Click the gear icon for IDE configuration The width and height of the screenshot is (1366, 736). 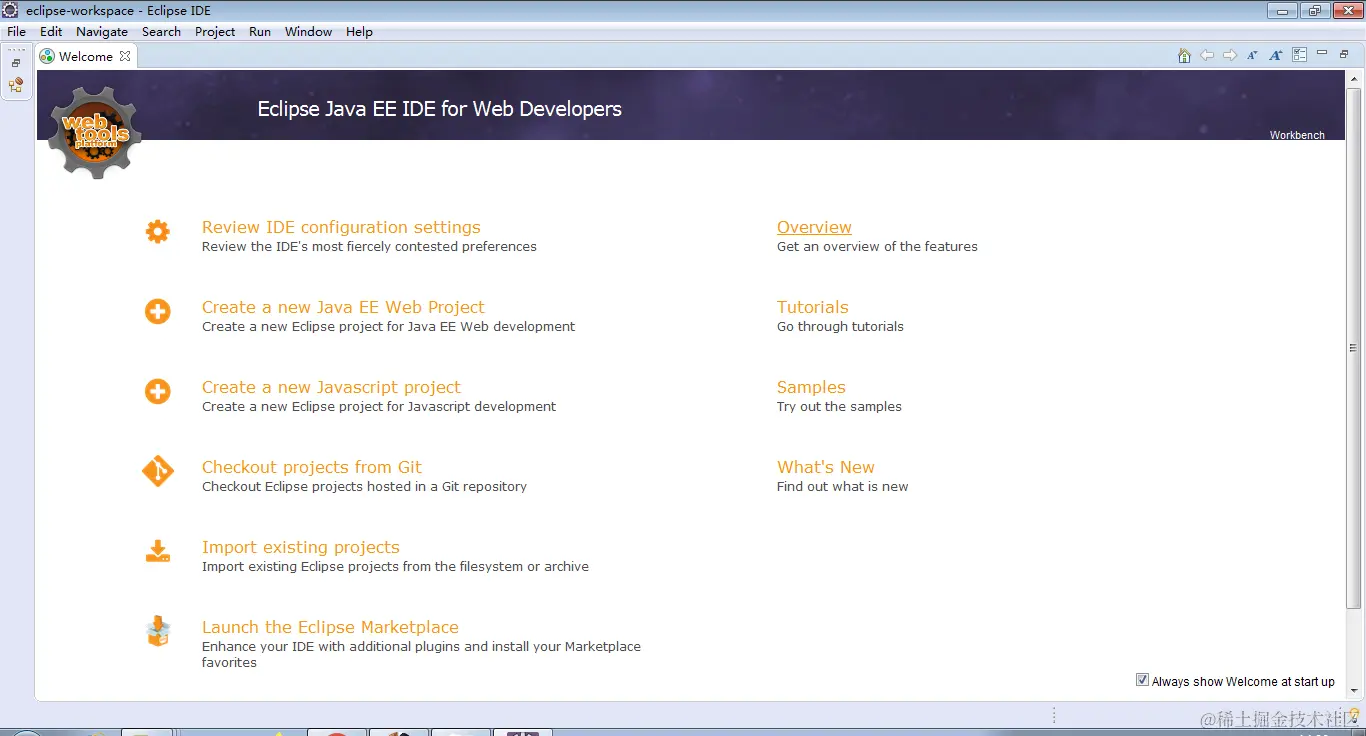tap(158, 232)
